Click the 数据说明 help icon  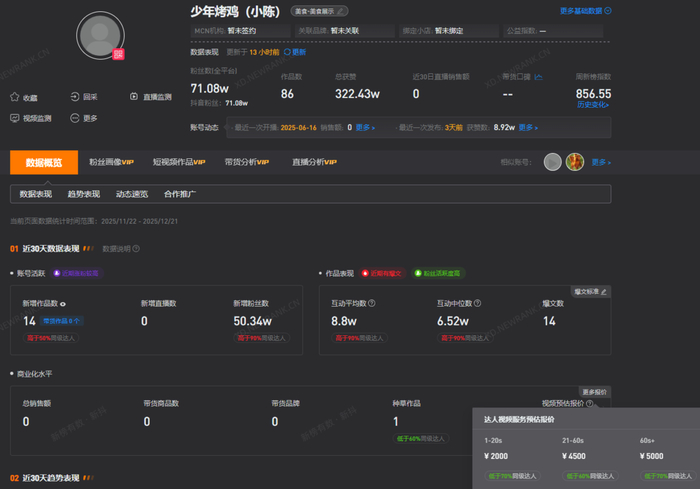point(136,249)
